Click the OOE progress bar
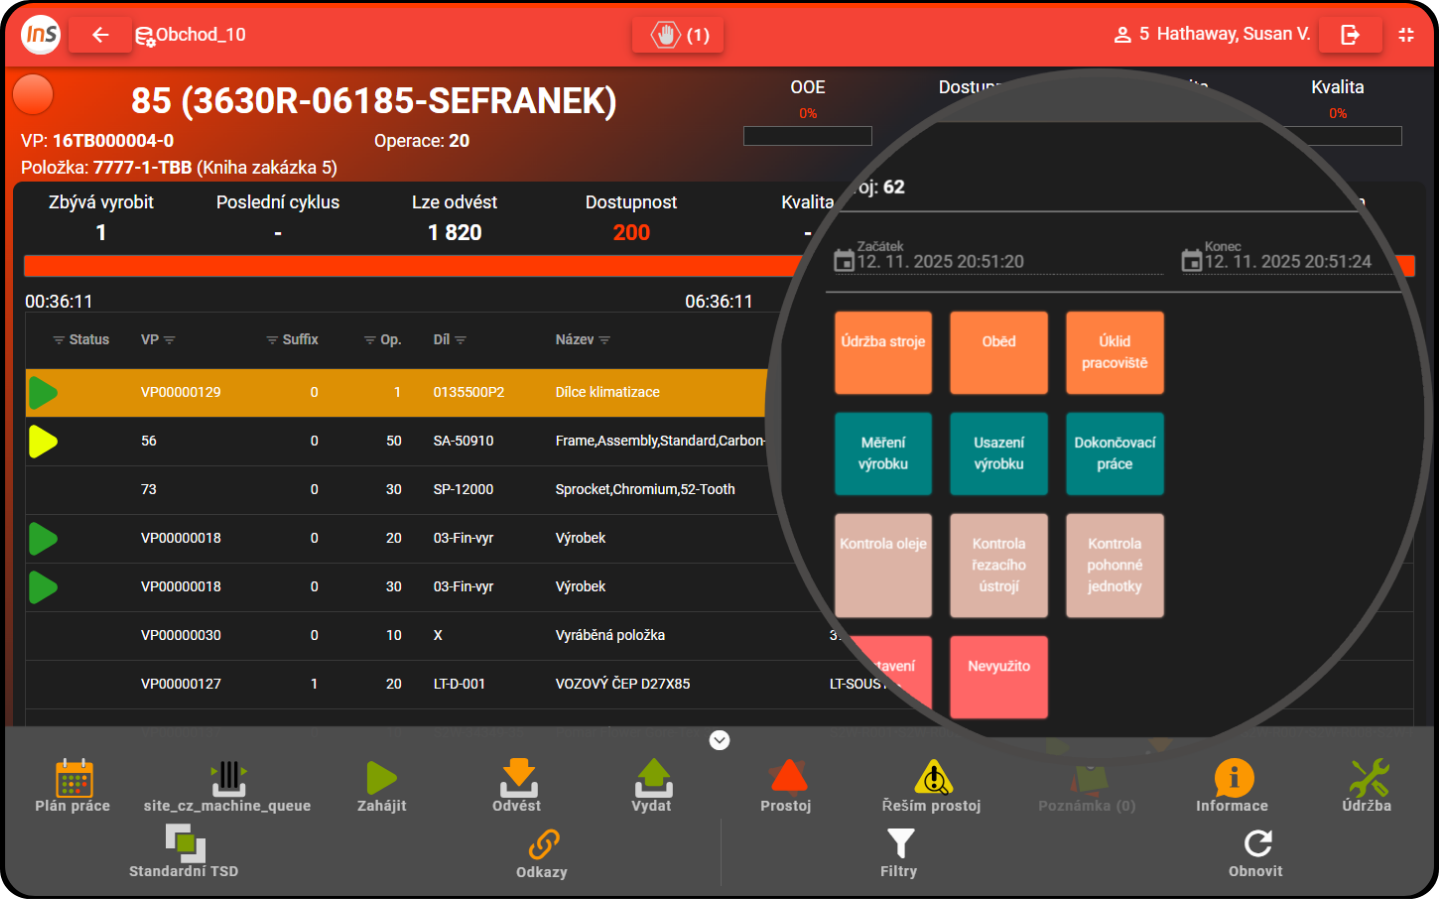This screenshot has height=899, width=1439. [x=808, y=136]
